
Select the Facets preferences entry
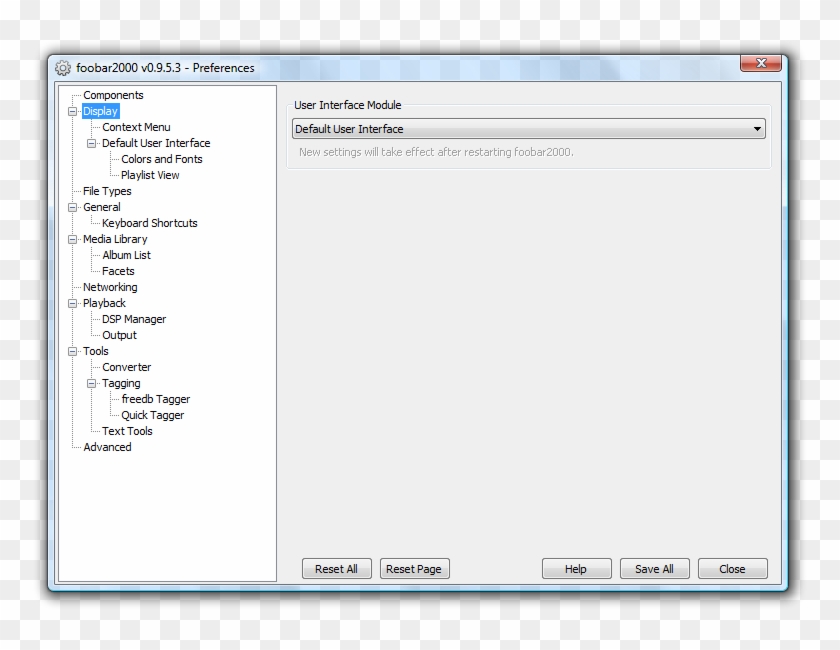(118, 271)
